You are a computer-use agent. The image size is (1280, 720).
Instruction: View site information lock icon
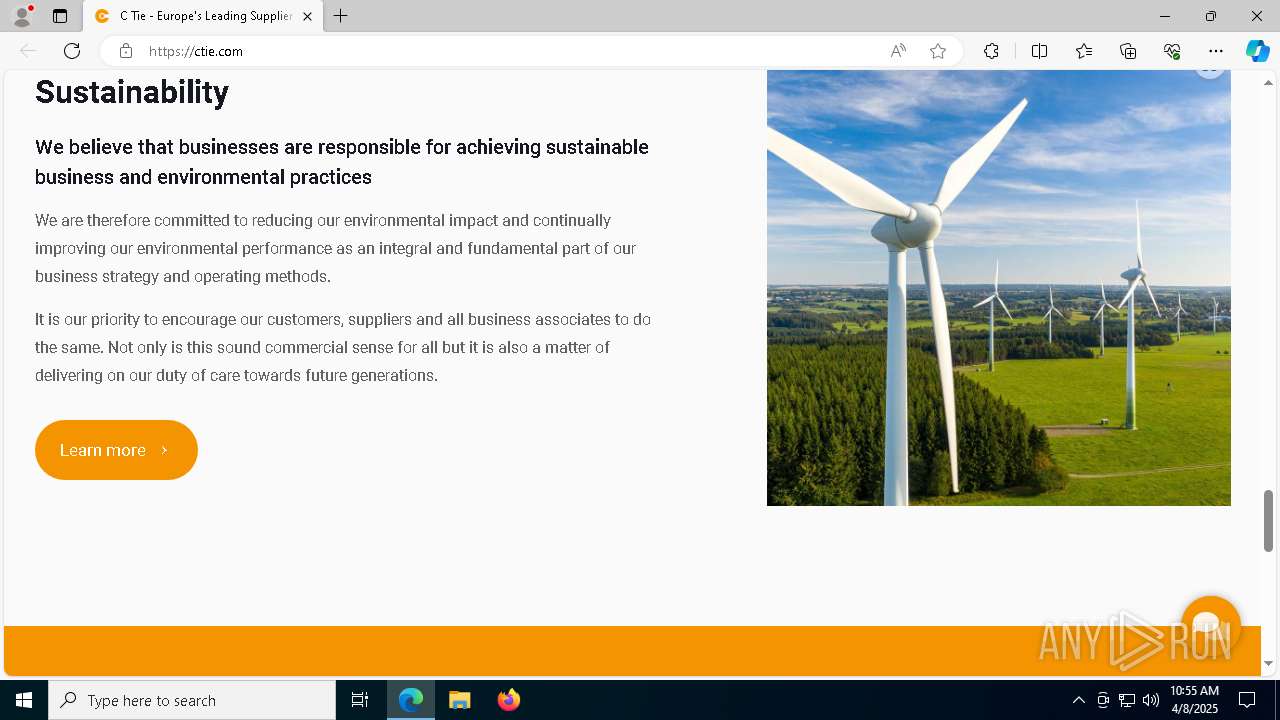[x=126, y=51]
